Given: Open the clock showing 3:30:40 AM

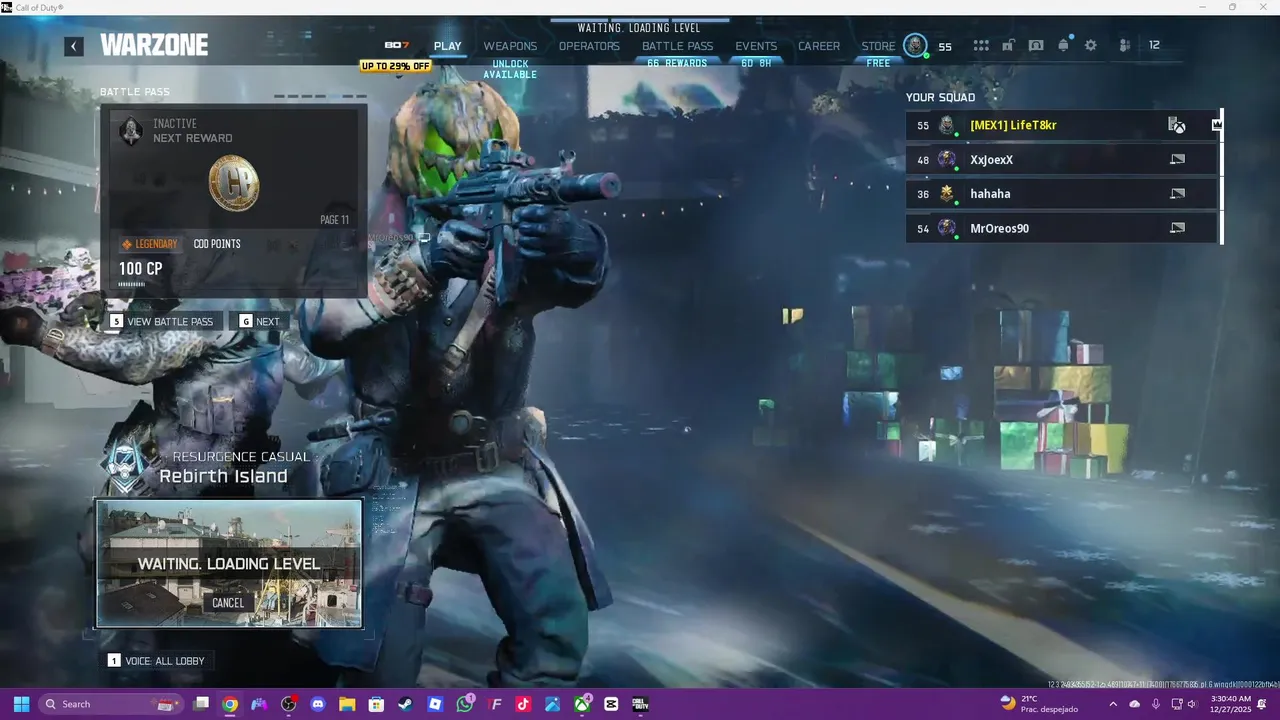Looking at the screenshot, I should click(x=1231, y=704).
